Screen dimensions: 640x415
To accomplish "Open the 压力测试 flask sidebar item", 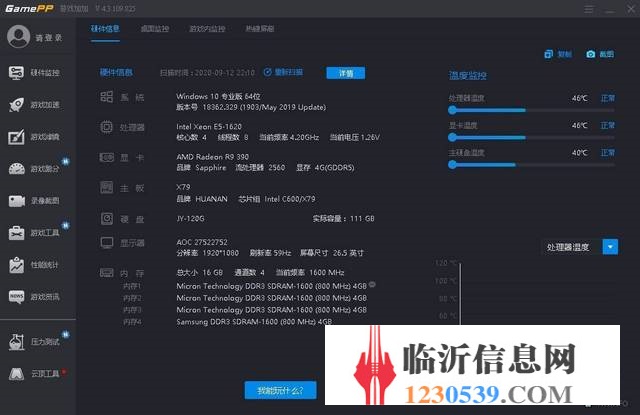I will click(34, 342).
